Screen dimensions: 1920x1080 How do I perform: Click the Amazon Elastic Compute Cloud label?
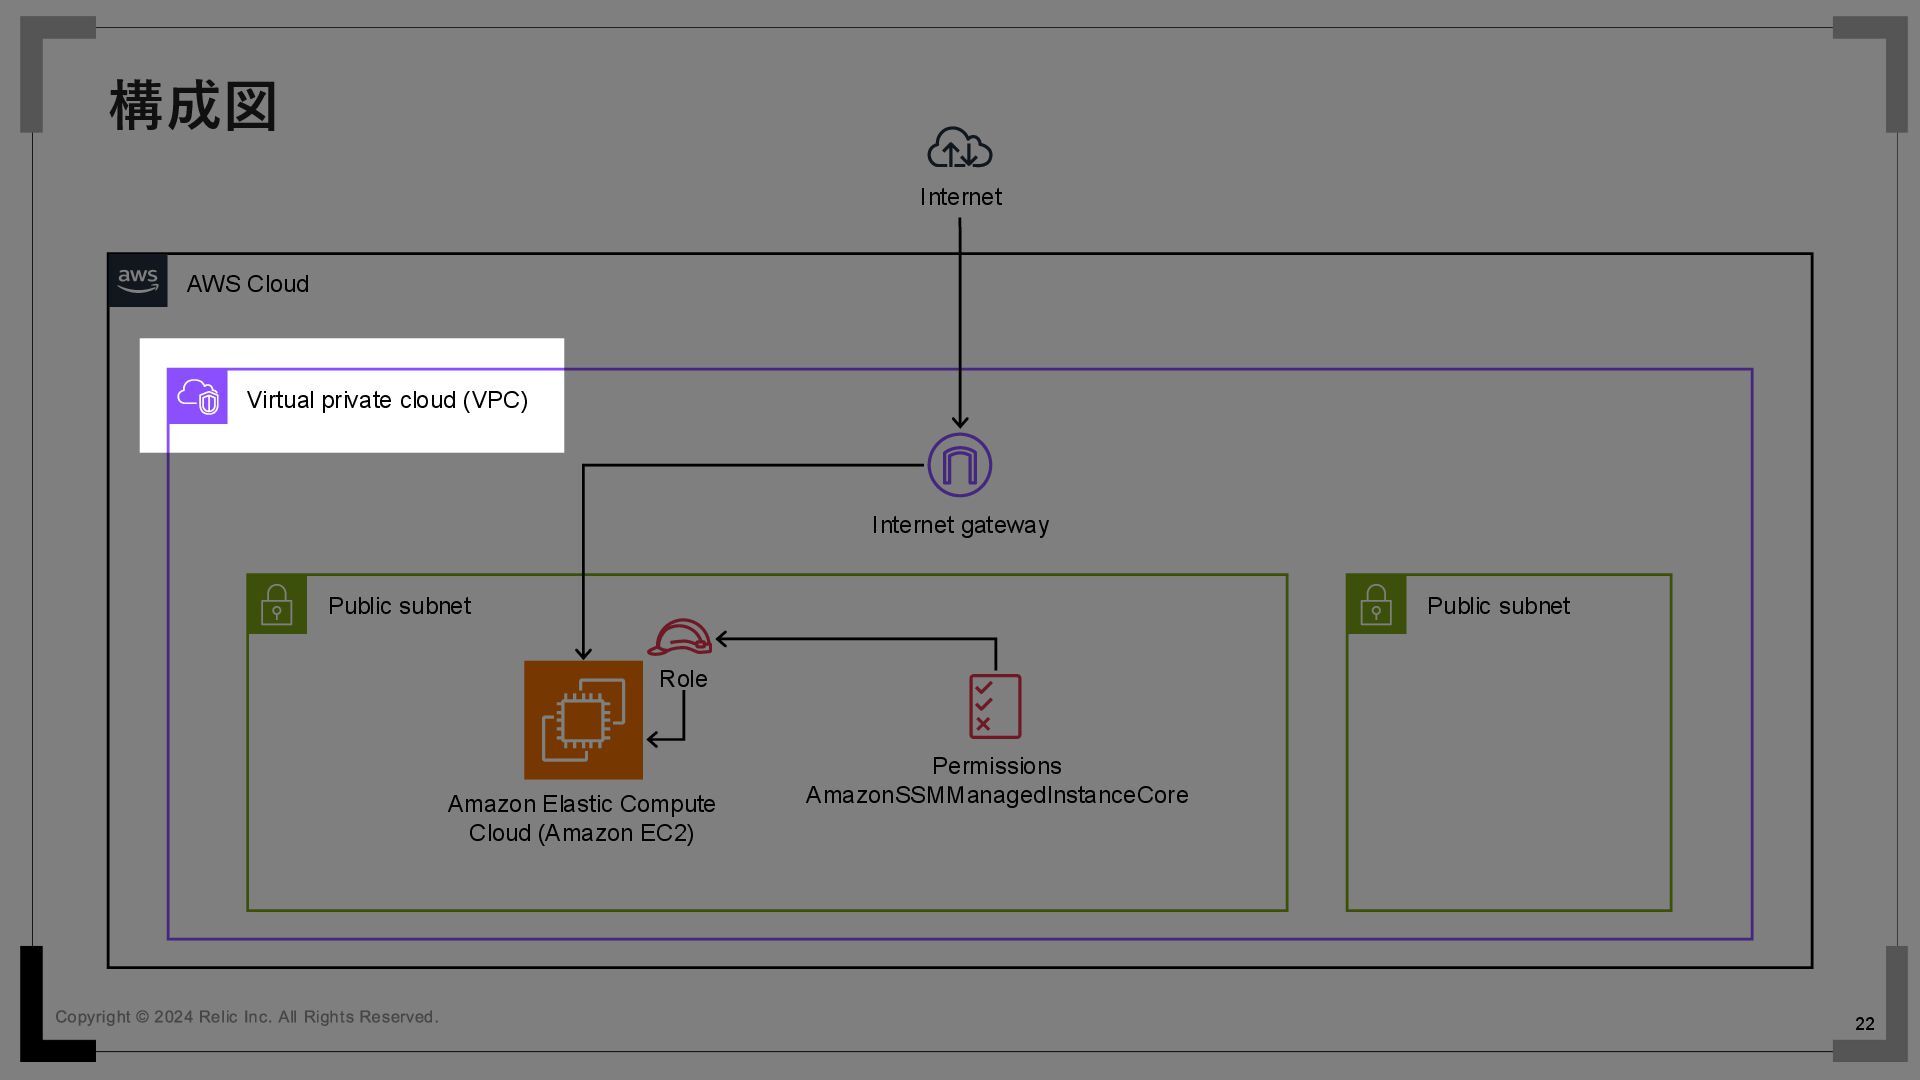pos(581,818)
